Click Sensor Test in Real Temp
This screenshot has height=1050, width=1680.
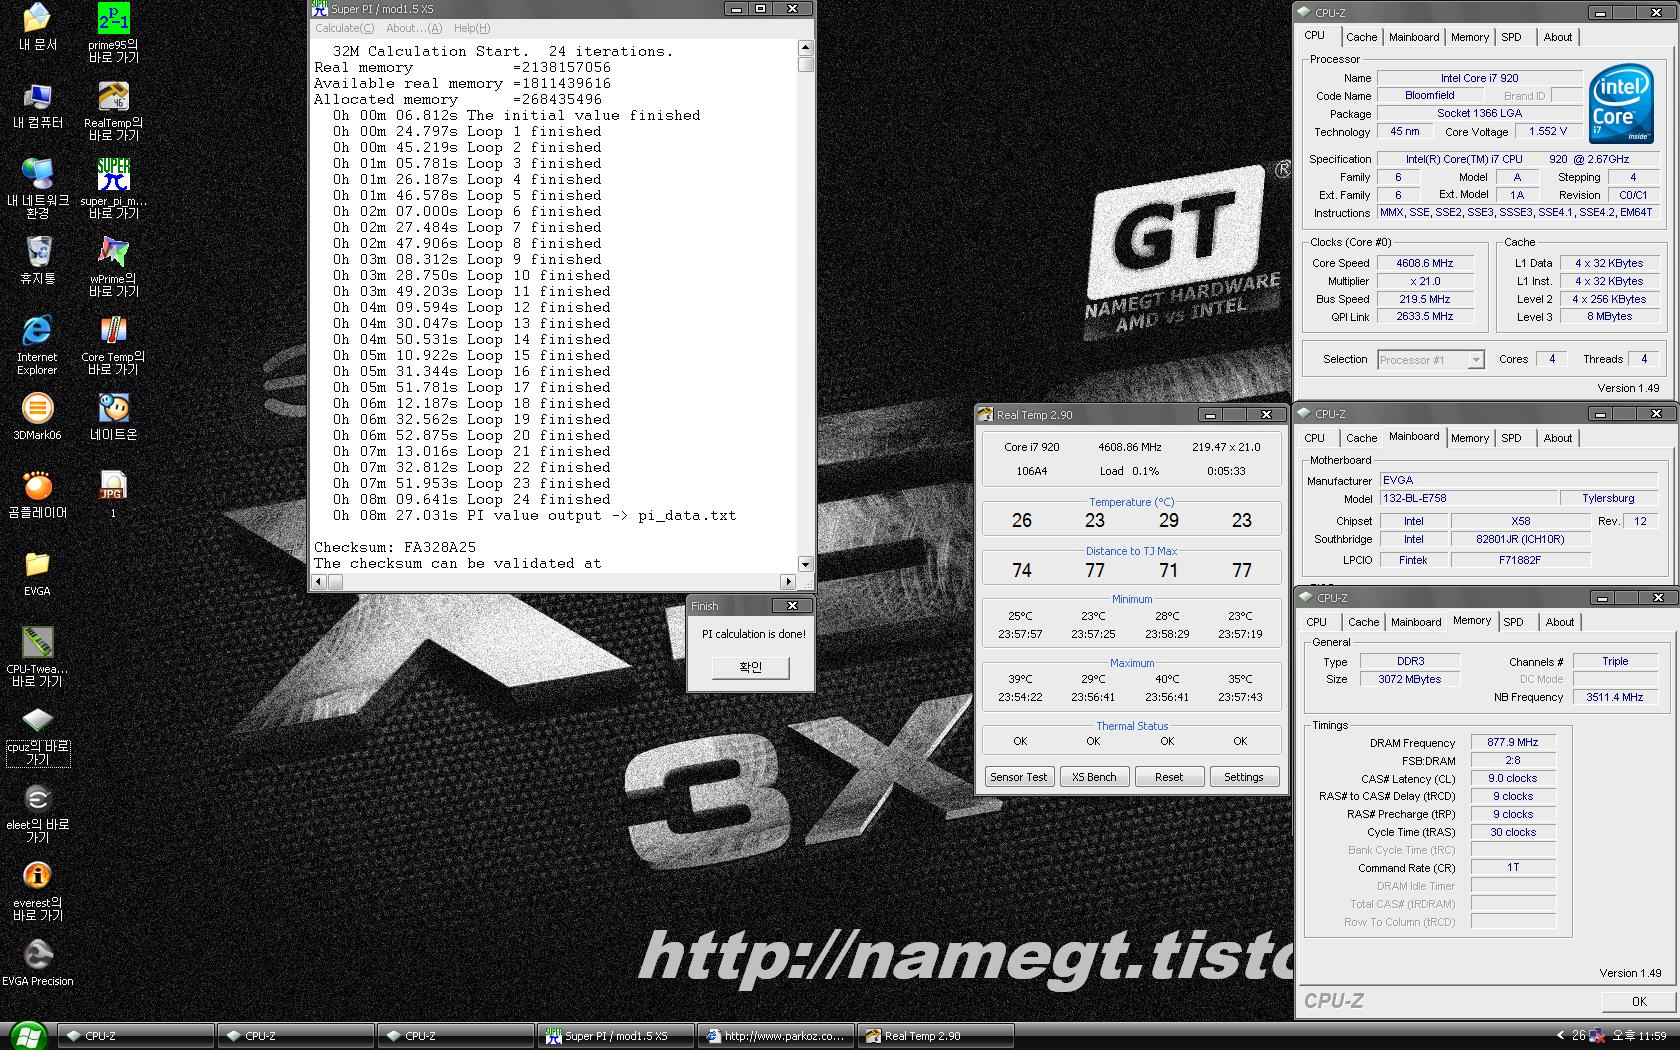pos(1018,777)
